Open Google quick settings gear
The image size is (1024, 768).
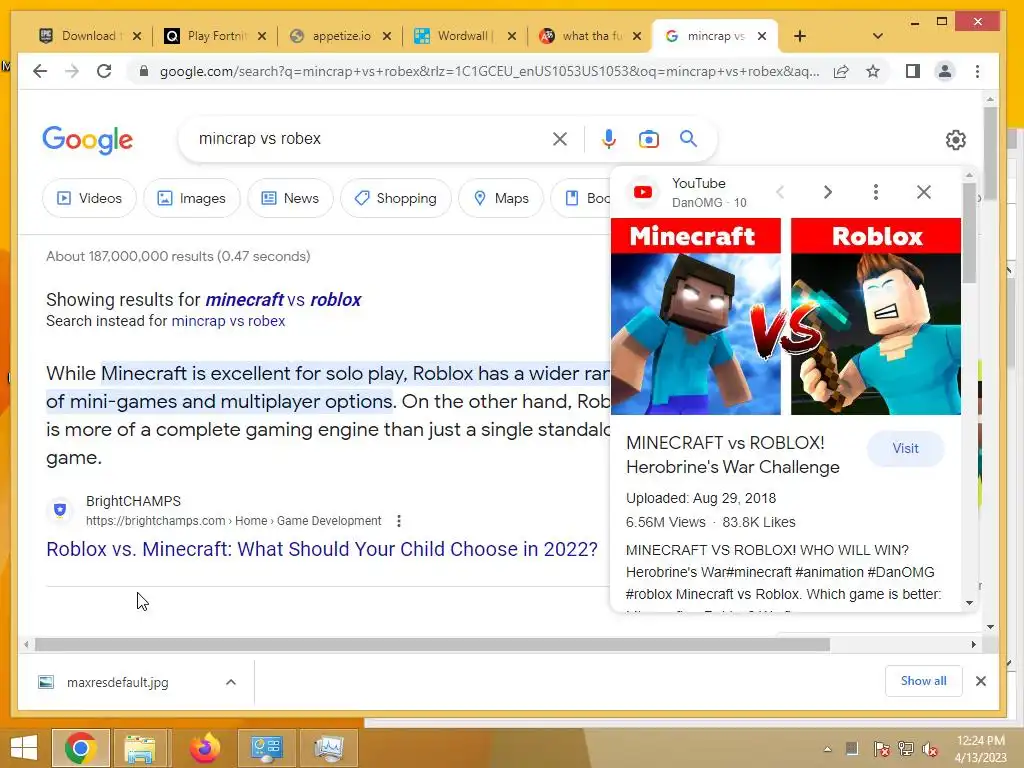click(955, 140)
